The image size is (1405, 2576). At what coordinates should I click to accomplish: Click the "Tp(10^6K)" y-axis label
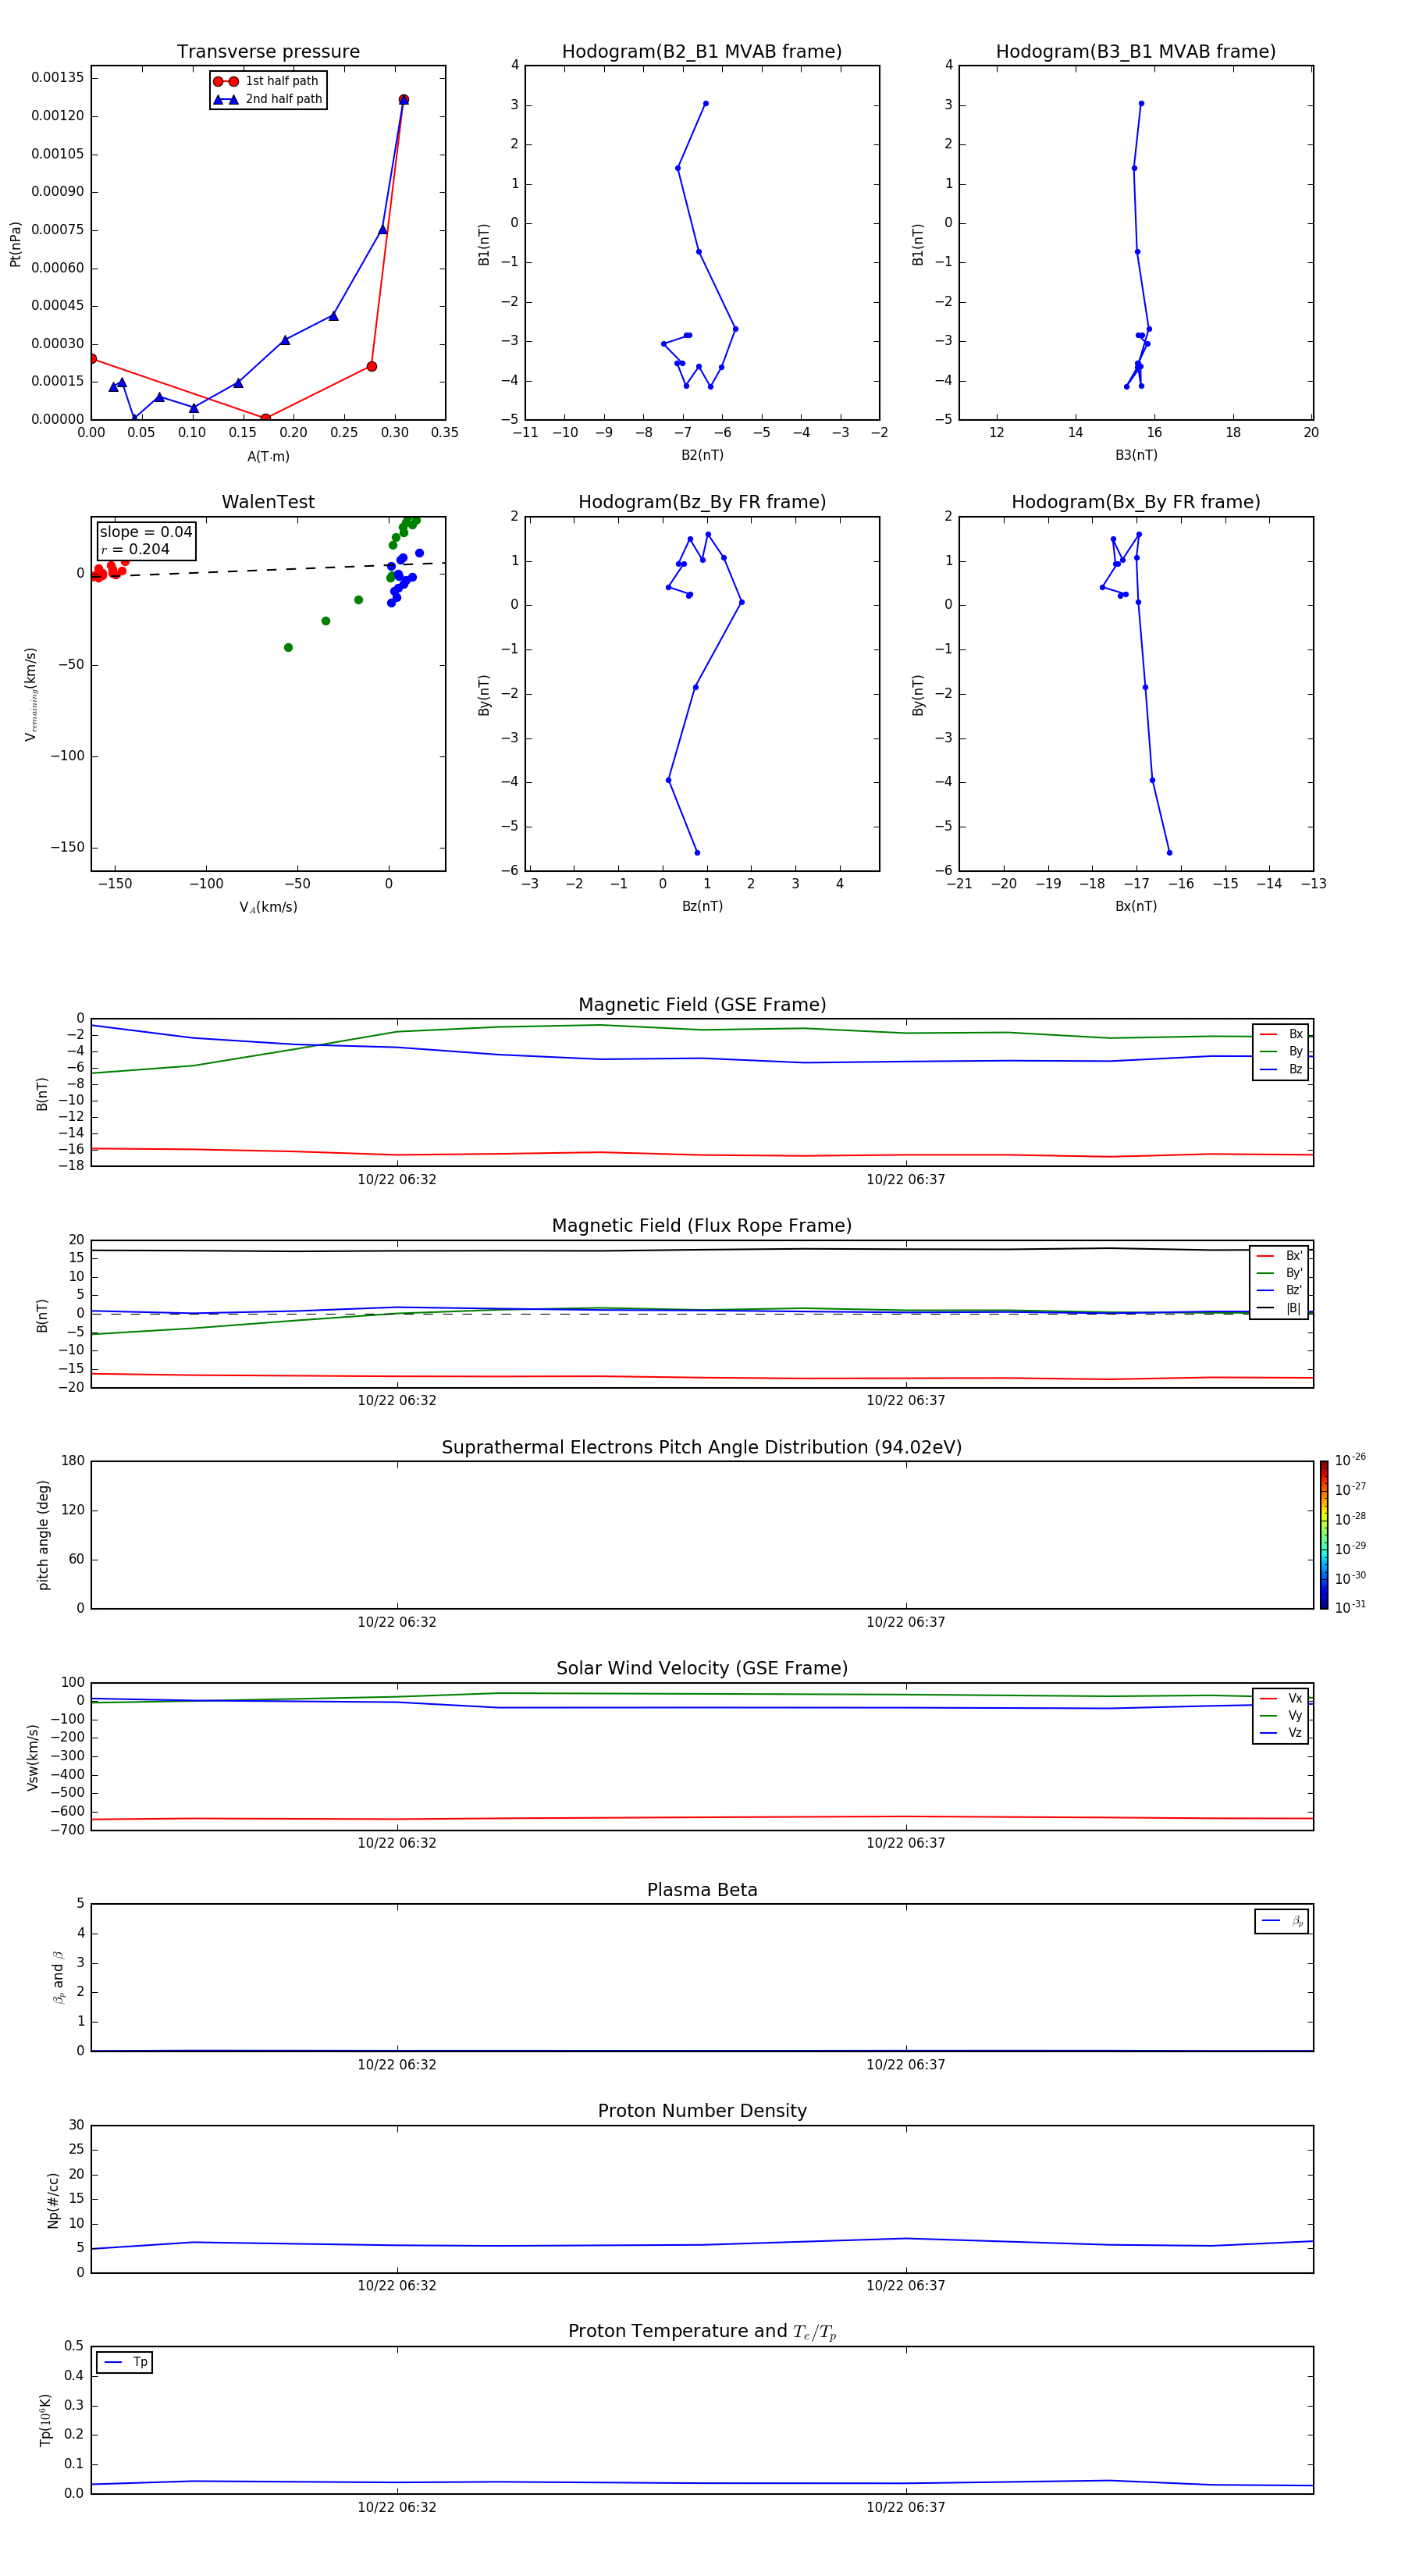pos(45,2420)
